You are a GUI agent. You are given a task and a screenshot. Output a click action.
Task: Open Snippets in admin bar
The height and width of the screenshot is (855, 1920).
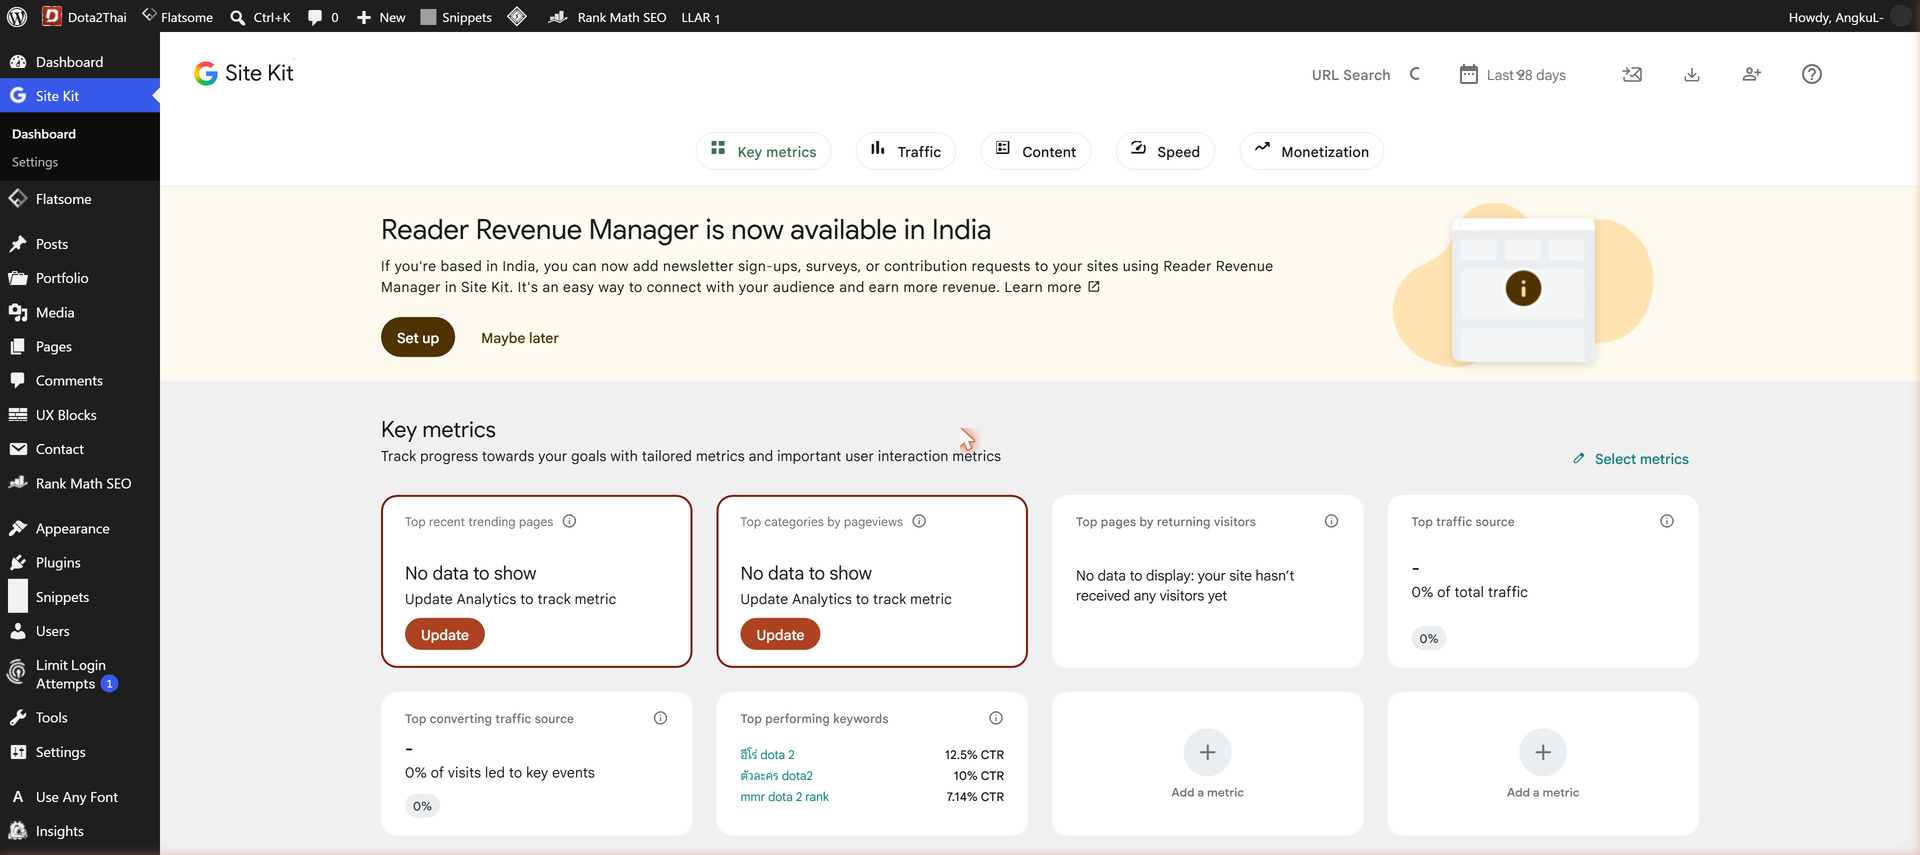click(456, 17)
